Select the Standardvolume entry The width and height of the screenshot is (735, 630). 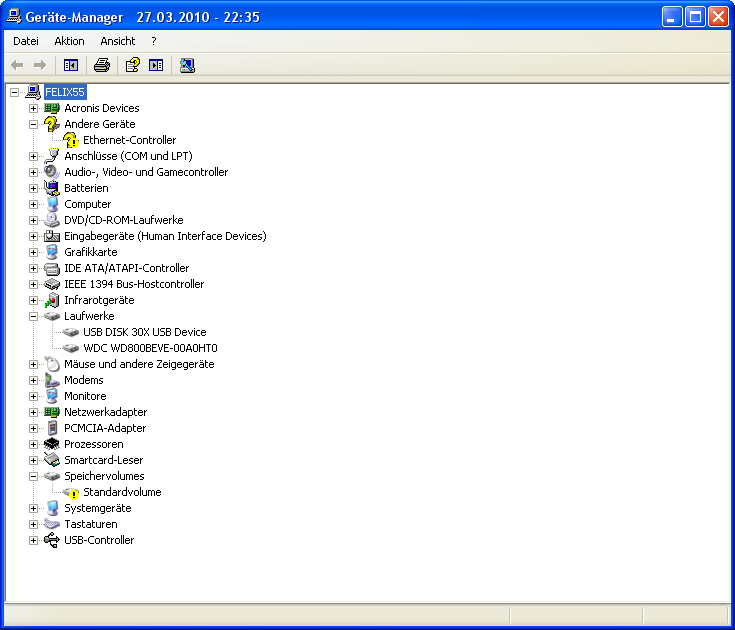click(122, 492)
